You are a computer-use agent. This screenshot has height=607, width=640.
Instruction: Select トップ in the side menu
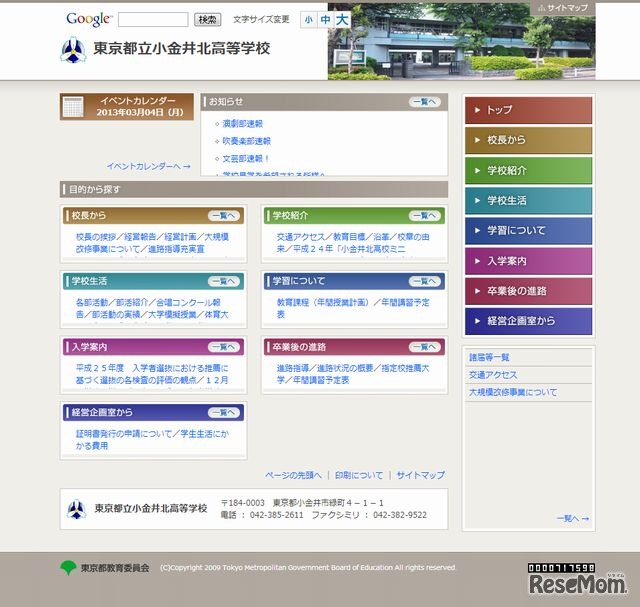[x=528, y=110]
